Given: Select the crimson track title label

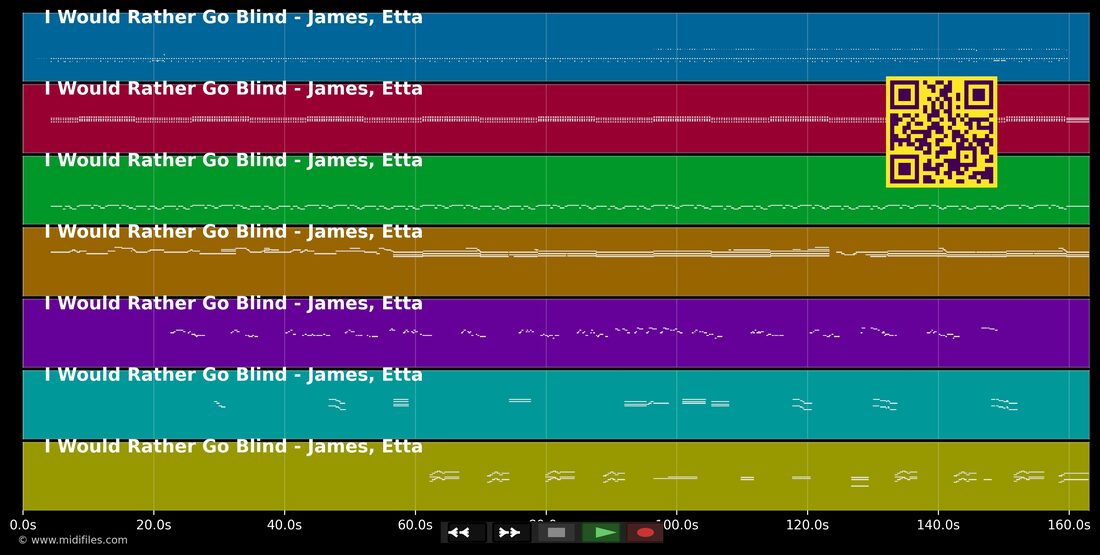Looking at the screenshot, I should (x=234, y=88).
